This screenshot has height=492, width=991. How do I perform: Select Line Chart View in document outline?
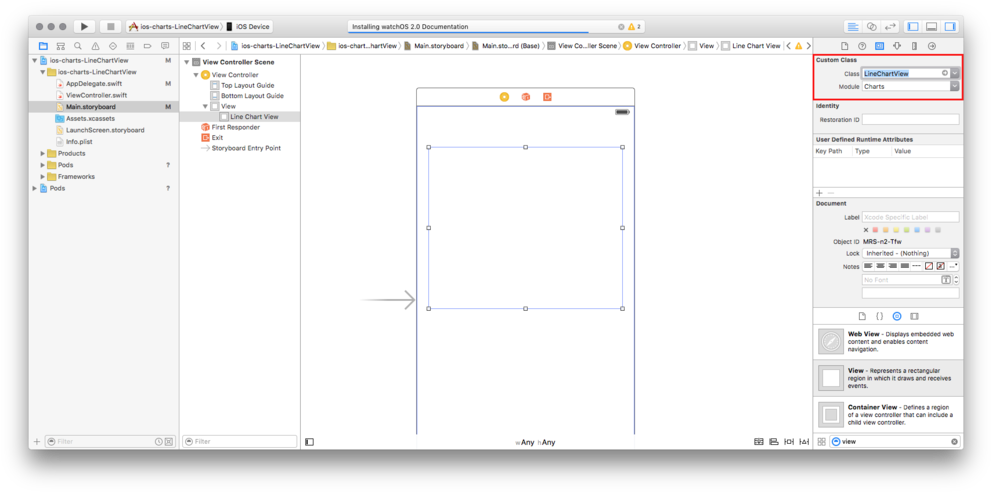click(254, 117)
